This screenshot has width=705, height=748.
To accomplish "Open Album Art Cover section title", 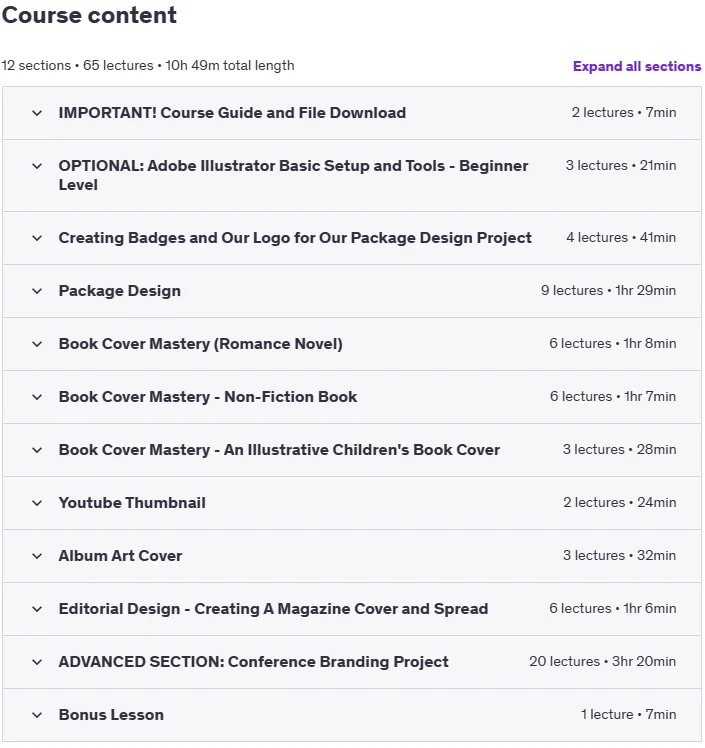I will coord(120,556).
